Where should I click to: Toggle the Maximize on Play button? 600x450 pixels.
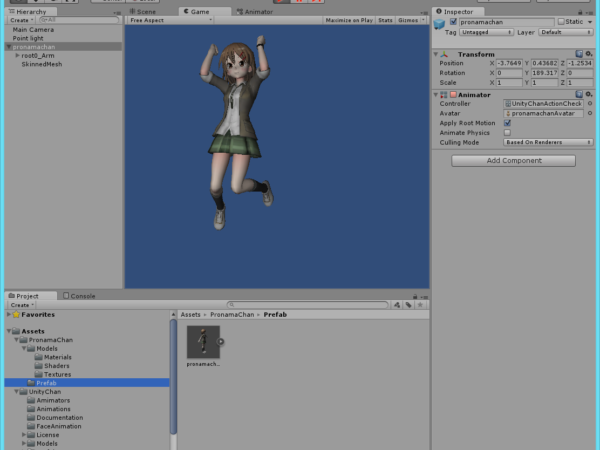tap(349, 20)
